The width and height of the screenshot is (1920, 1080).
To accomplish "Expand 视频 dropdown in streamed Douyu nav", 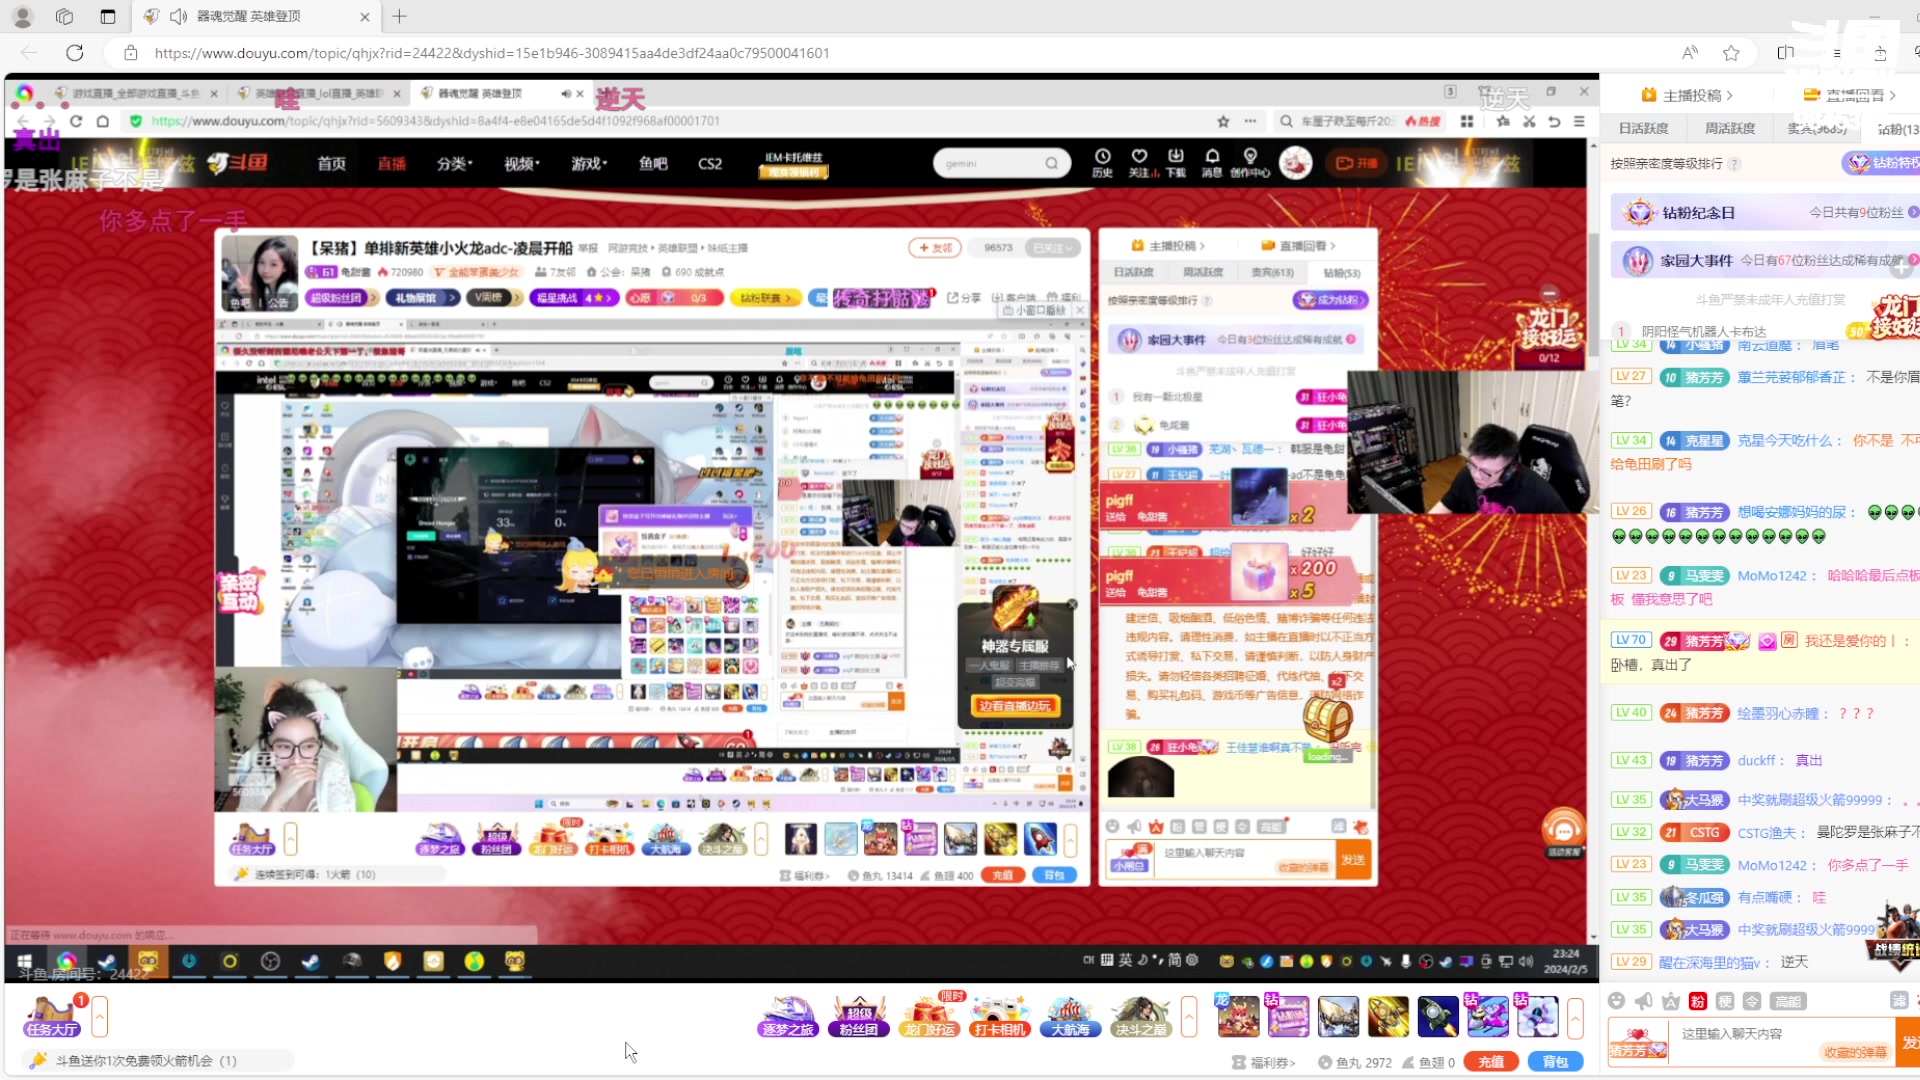I will click(x=521, y=164).
